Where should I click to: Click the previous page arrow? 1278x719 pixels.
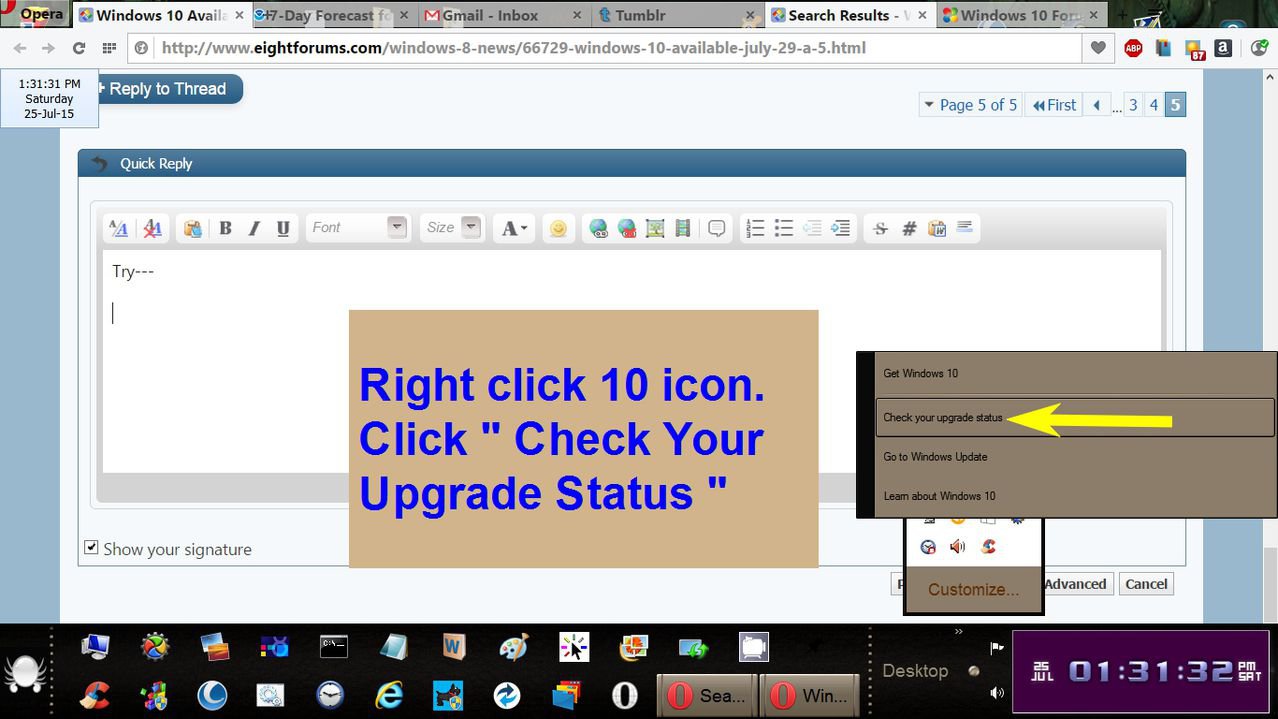(1097, 105)
